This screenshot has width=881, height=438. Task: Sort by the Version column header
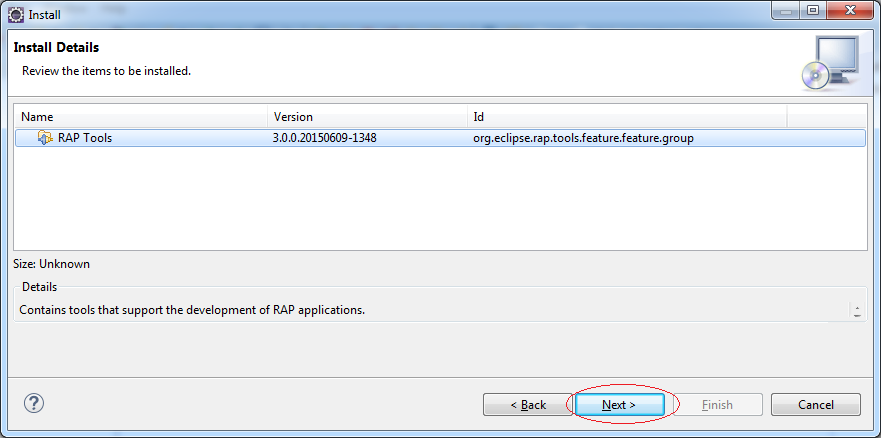click(367, 117)
